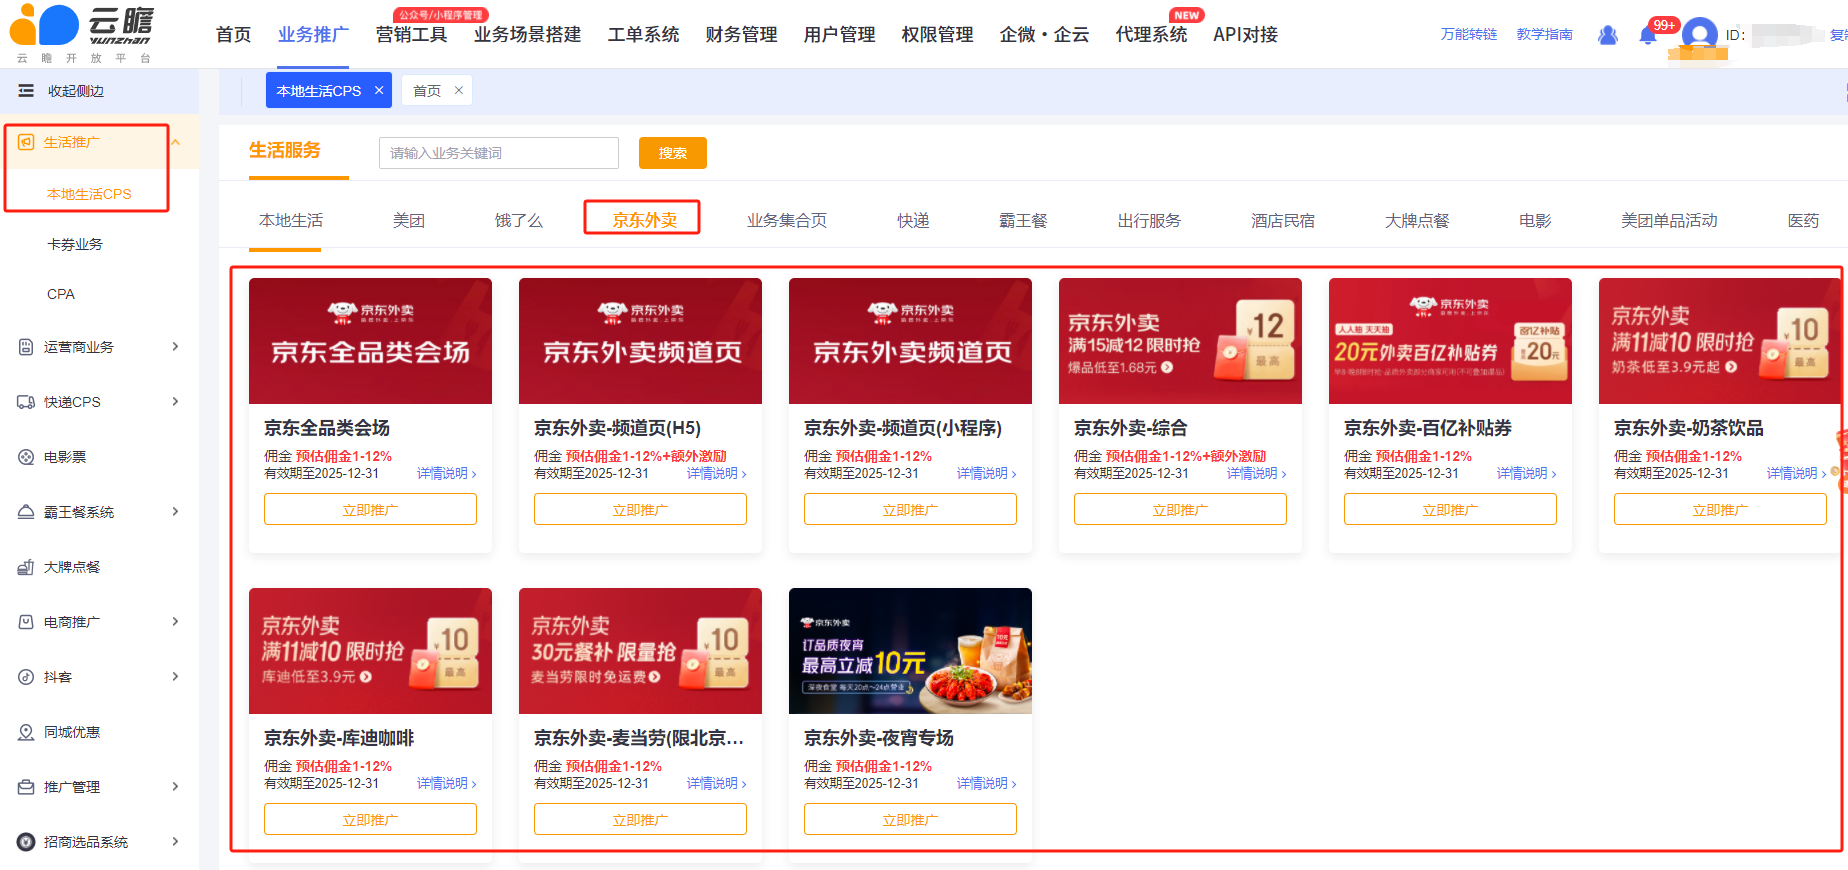Click the 京东外卖-夜宵专场 banner image

[x=910, y=651]
